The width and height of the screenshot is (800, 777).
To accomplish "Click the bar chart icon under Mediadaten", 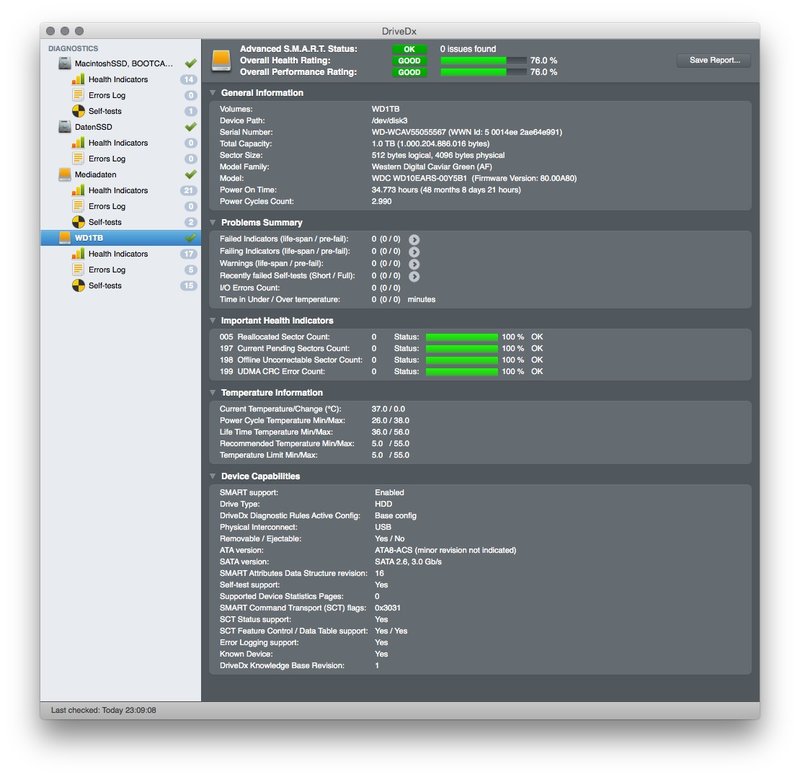I will point(78,190).
